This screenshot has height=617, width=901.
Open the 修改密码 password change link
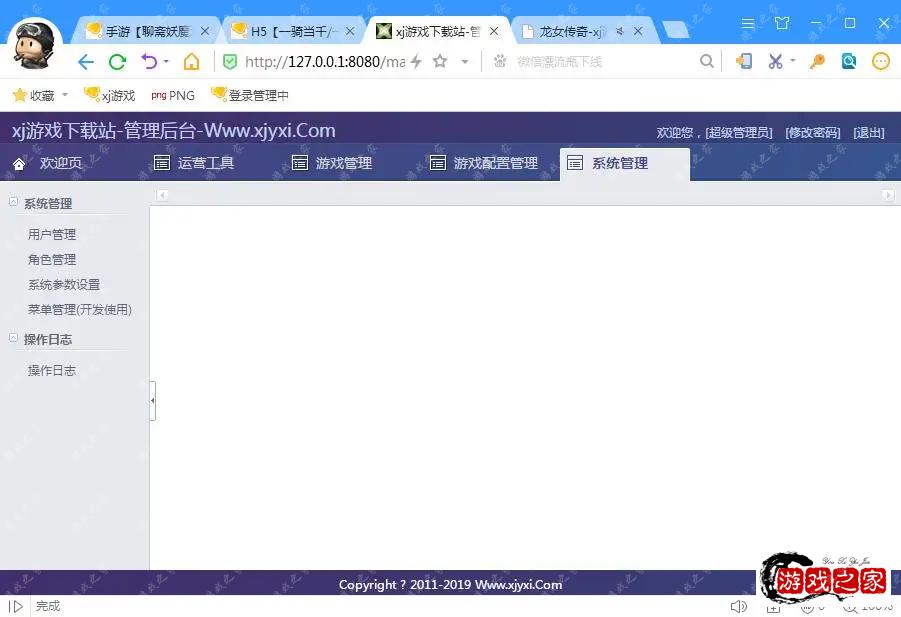(813, 131)
